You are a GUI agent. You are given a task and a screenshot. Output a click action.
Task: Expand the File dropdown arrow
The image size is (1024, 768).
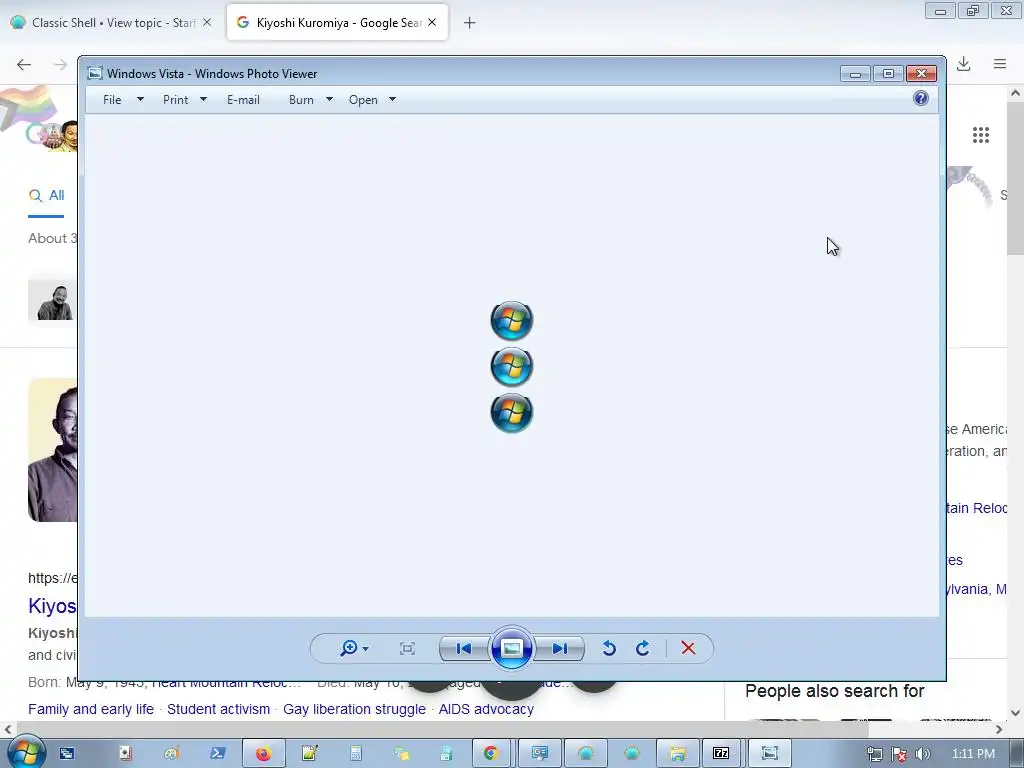pyautogui.click(x=140, y=99)
